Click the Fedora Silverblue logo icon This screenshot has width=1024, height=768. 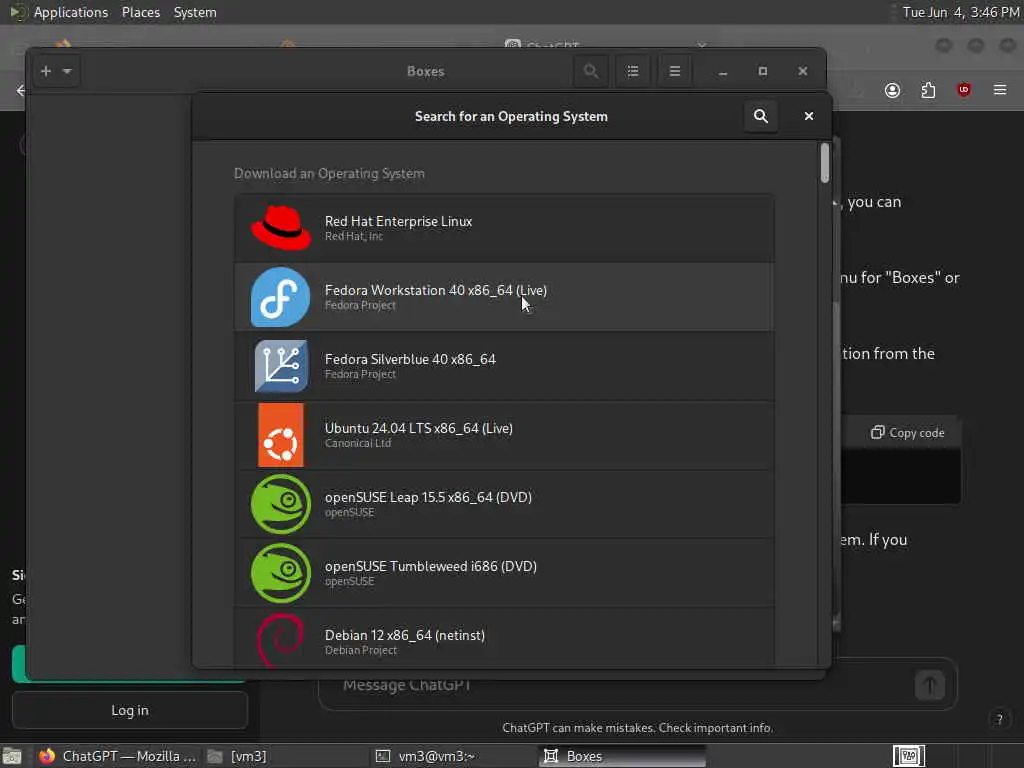tap(281, 366)
